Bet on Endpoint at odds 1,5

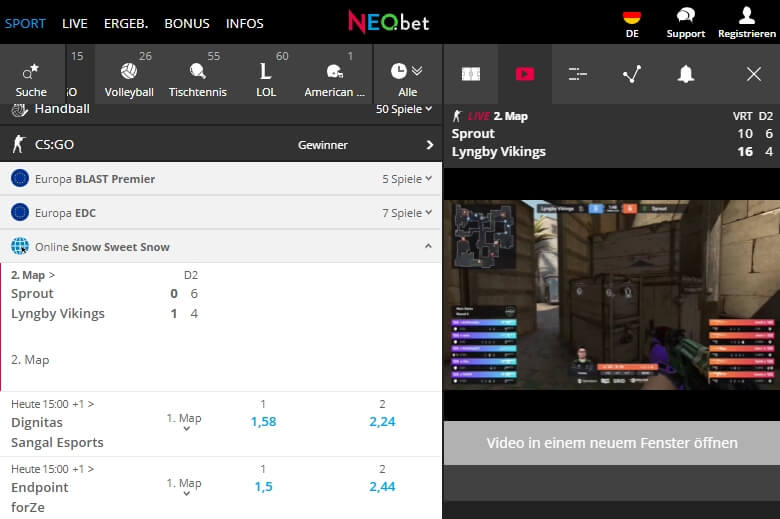(x=263, y=487)
